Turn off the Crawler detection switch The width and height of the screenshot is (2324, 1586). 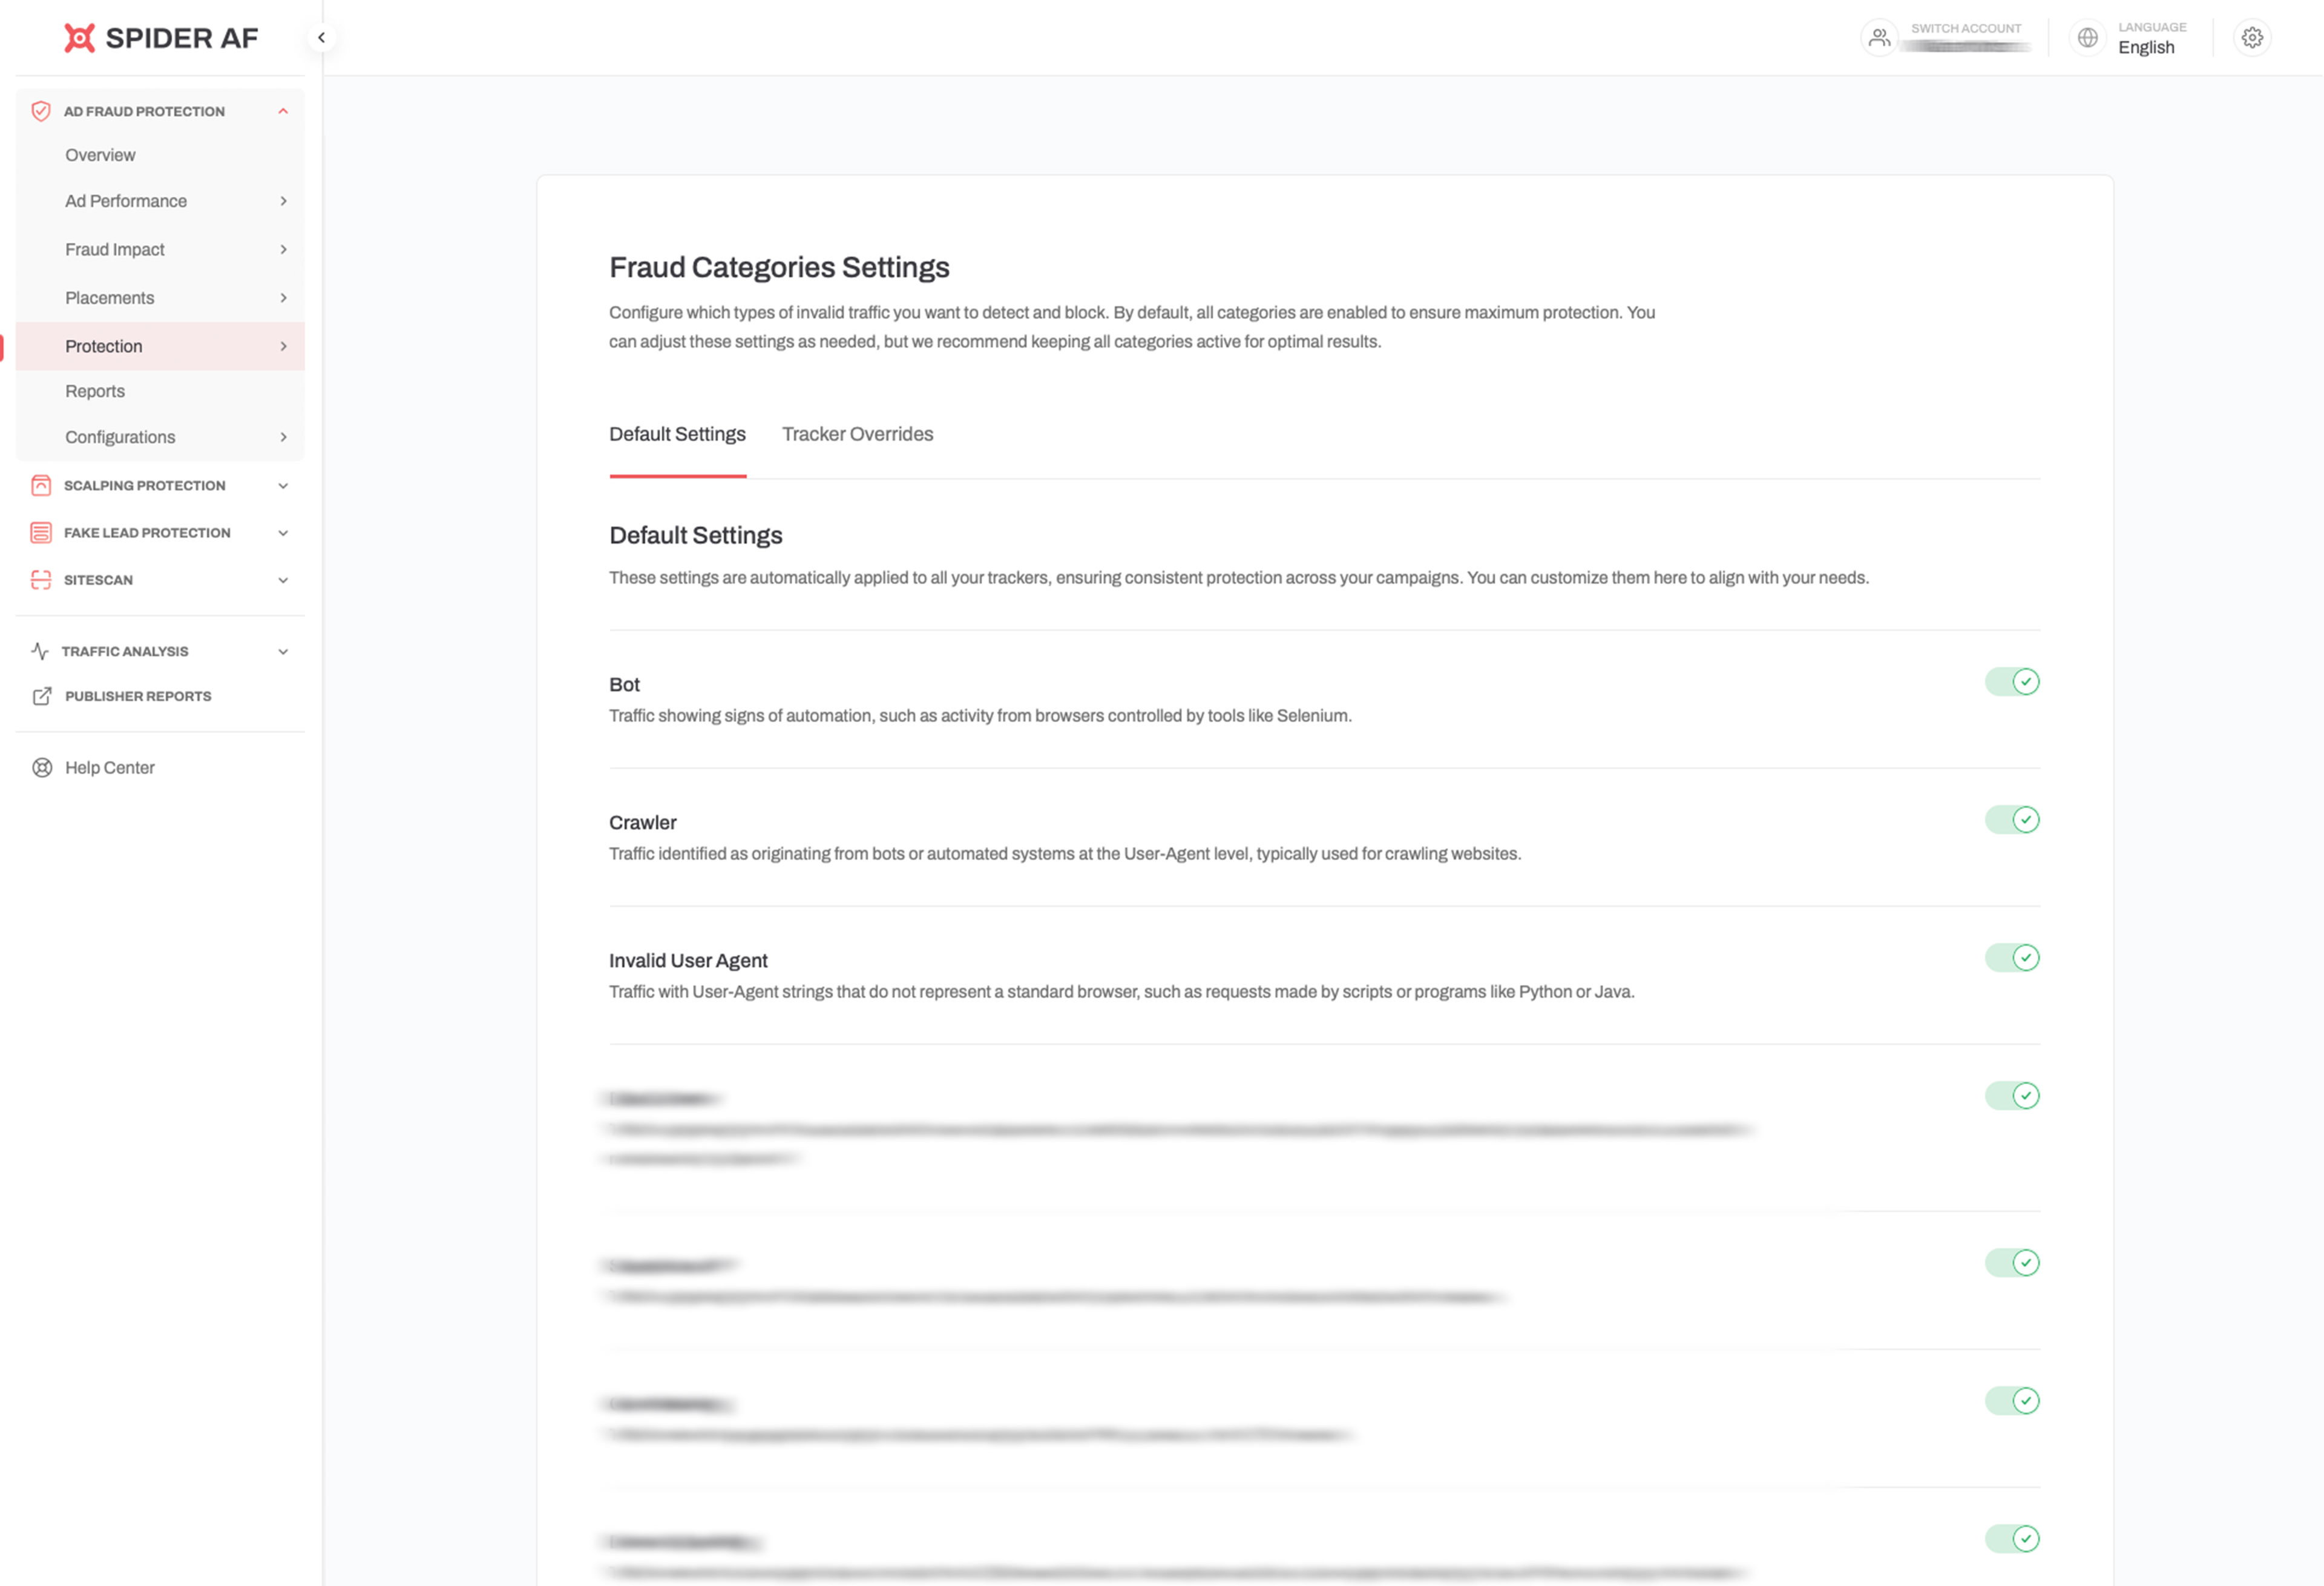click(x=2011, y=819)
